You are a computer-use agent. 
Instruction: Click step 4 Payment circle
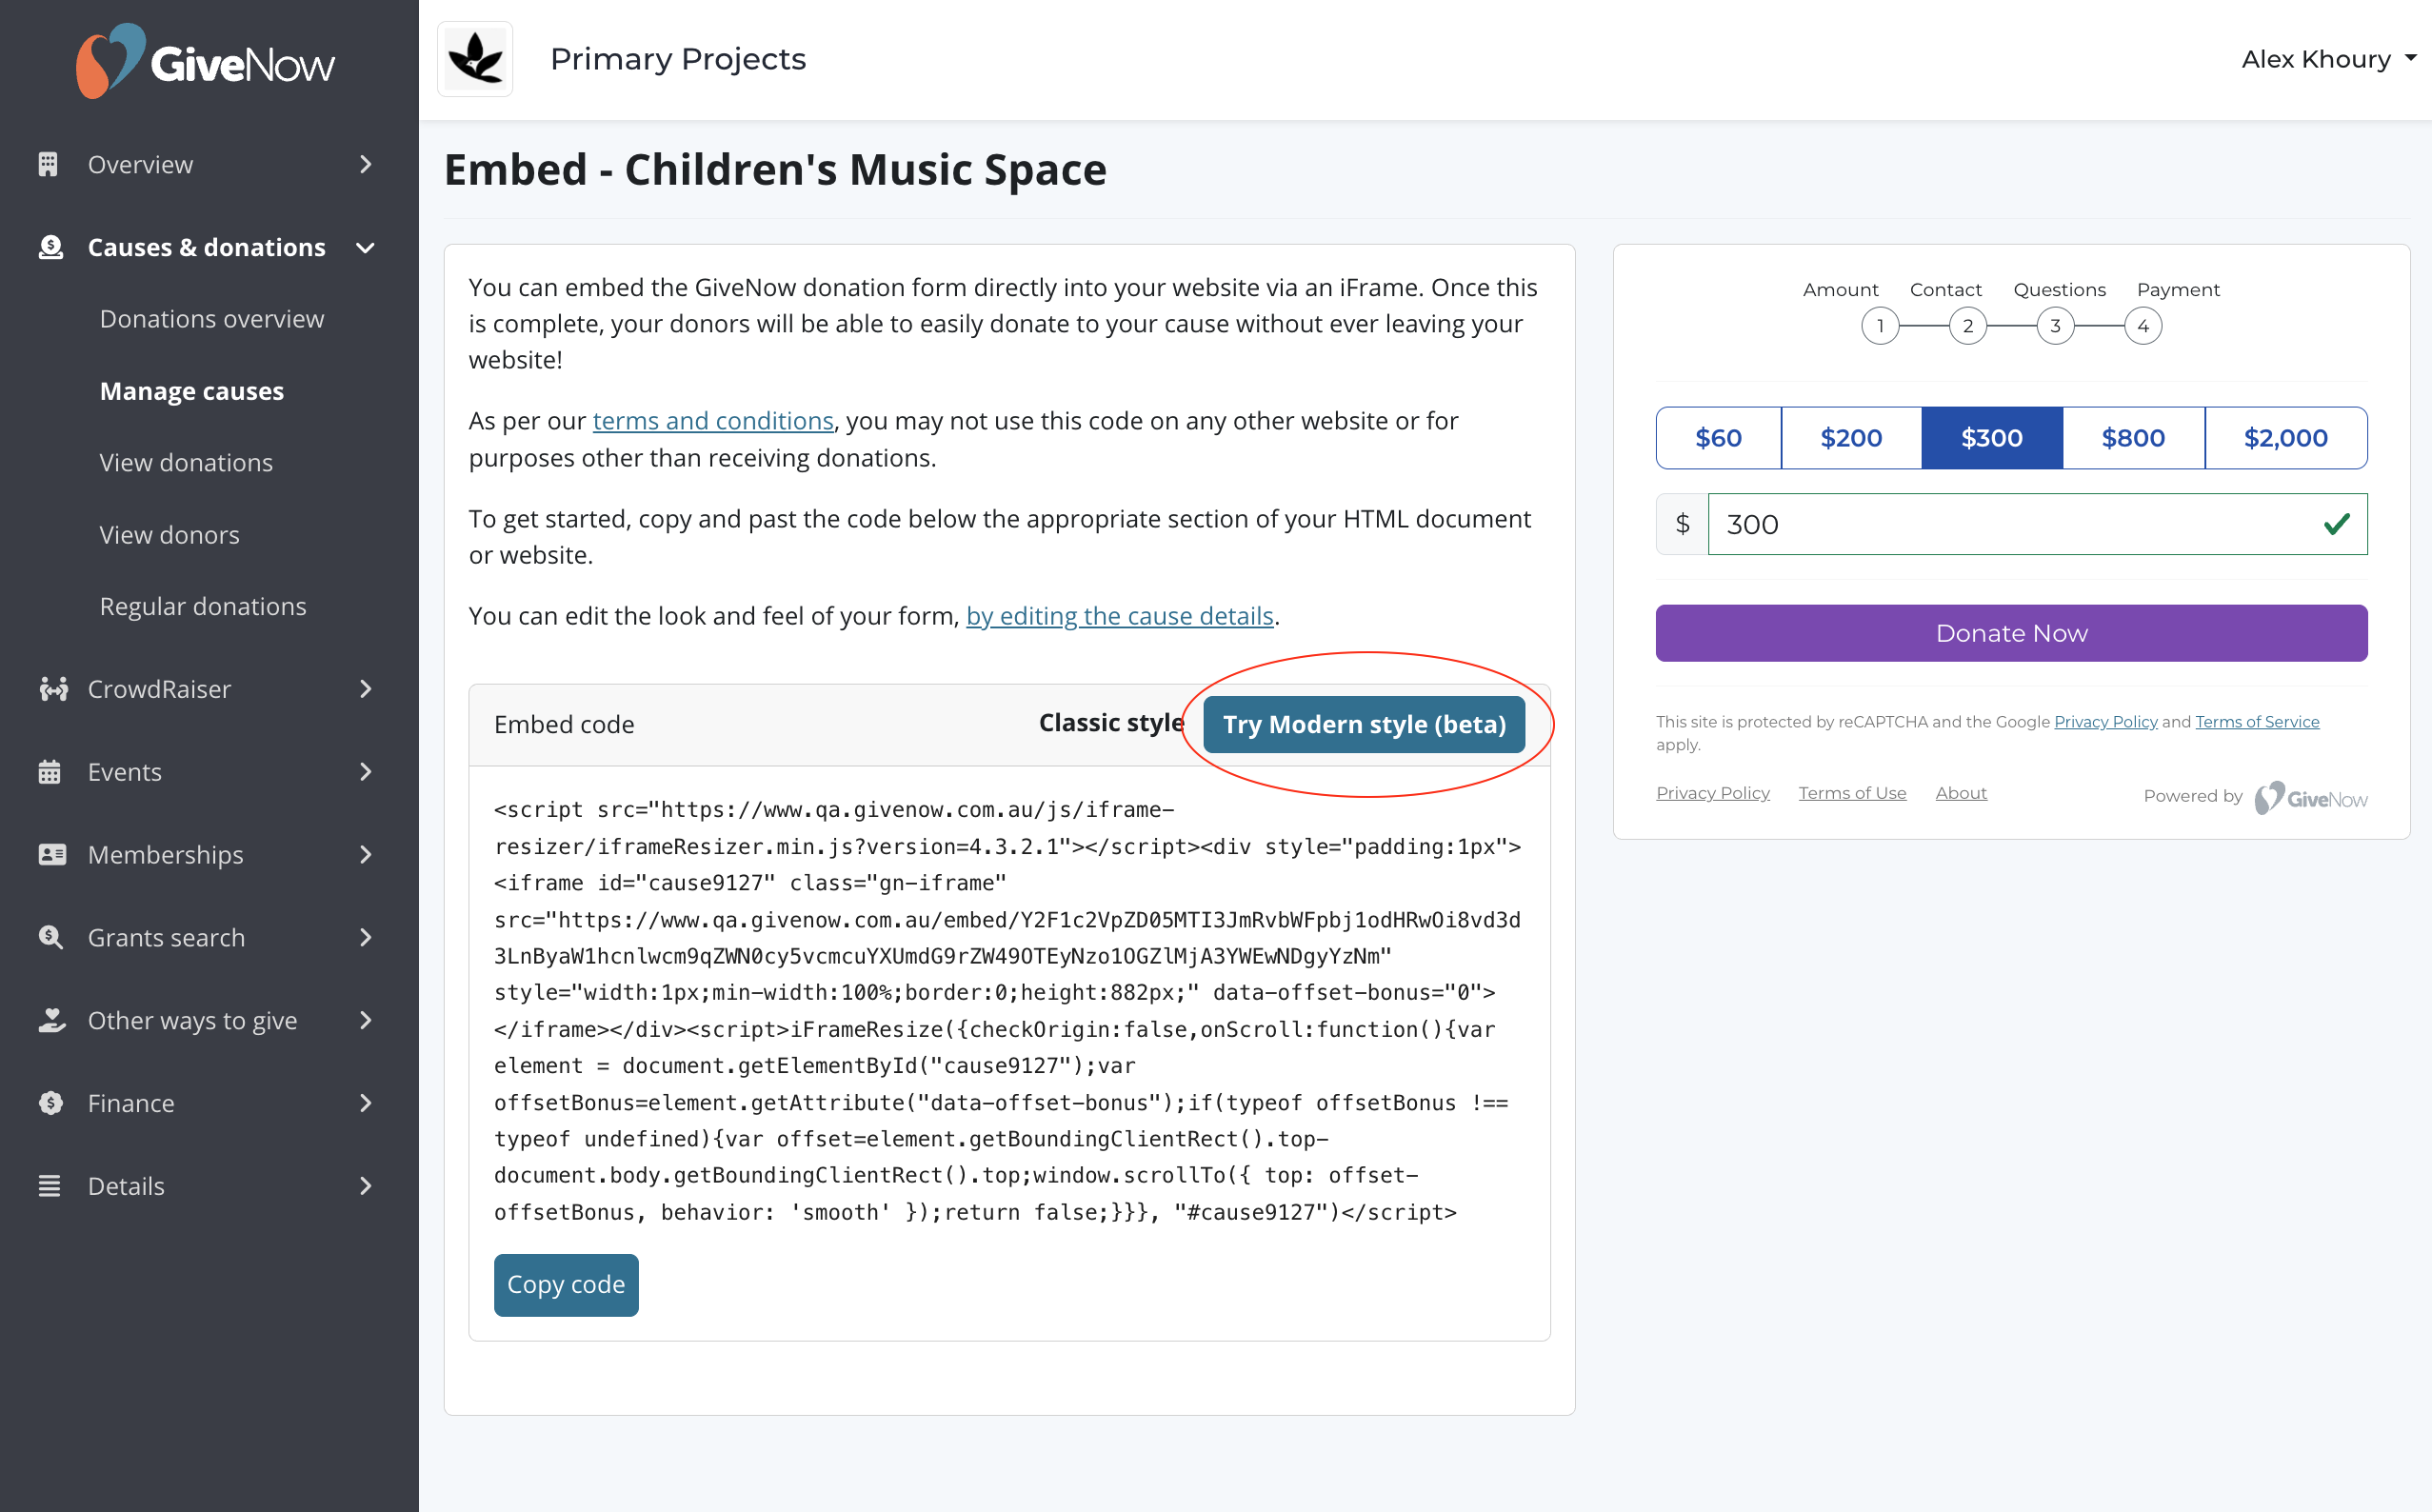click(2143, 326)
